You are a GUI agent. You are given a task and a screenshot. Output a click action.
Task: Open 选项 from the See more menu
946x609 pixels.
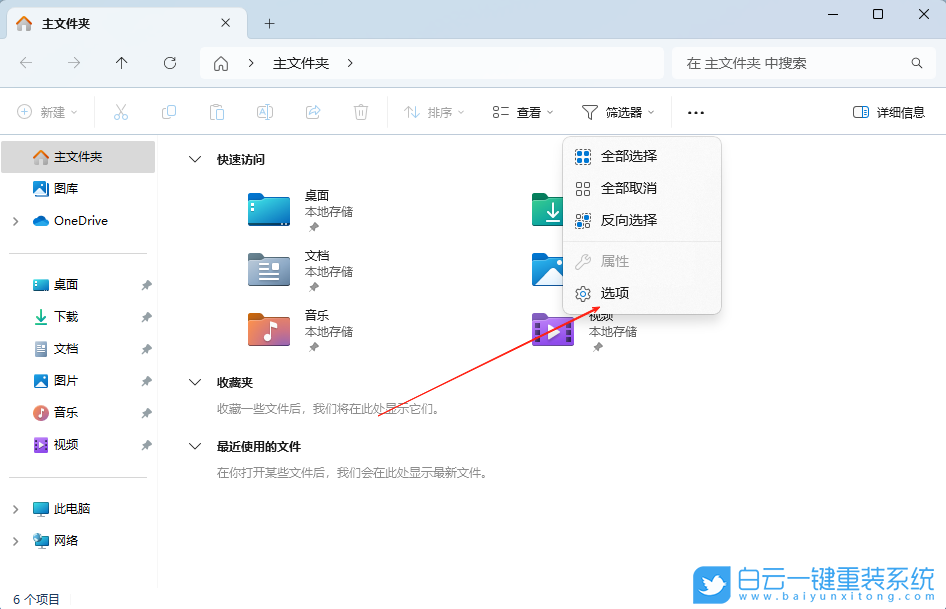tap(613, 293)
